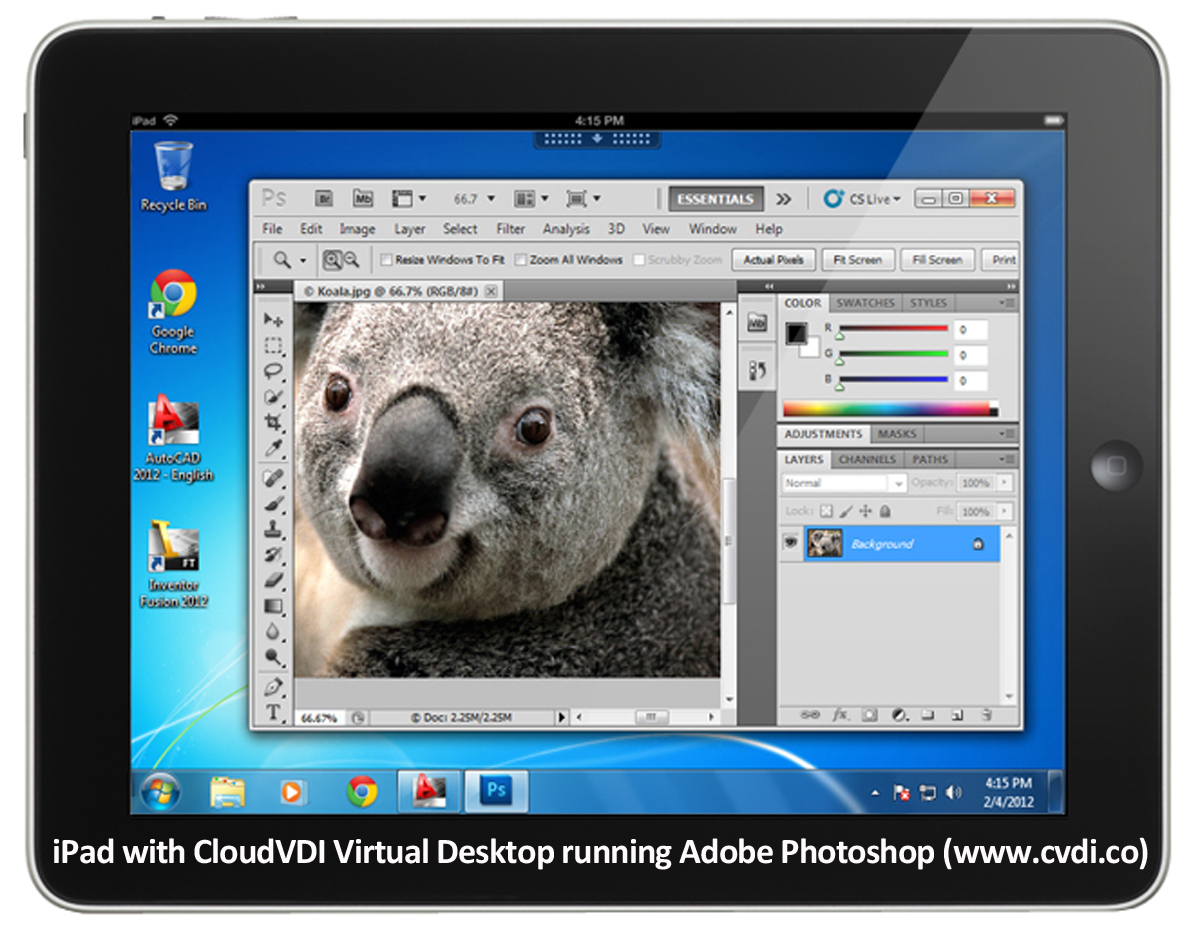
Task: Select the Crop tool
Action: [273, 422]
